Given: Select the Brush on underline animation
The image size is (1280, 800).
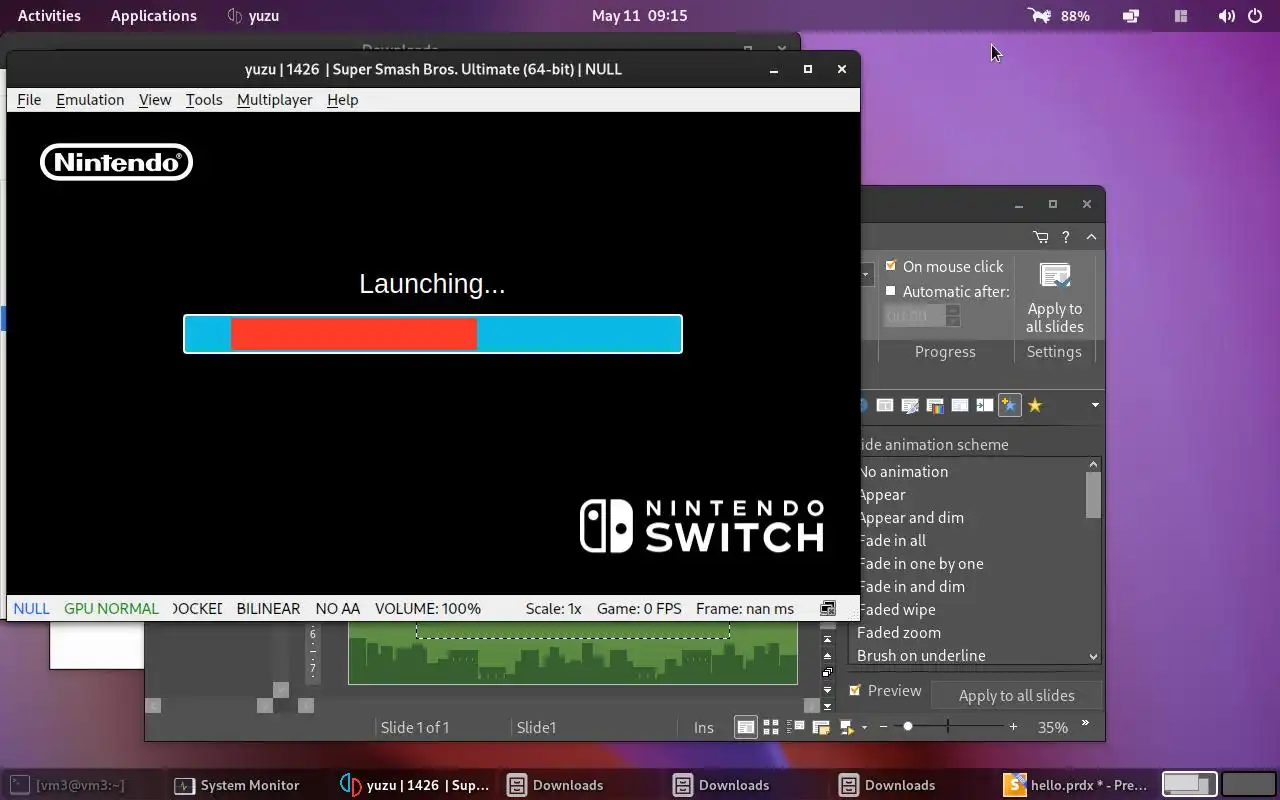Looking at the screenshot, I should click(921, 655).
